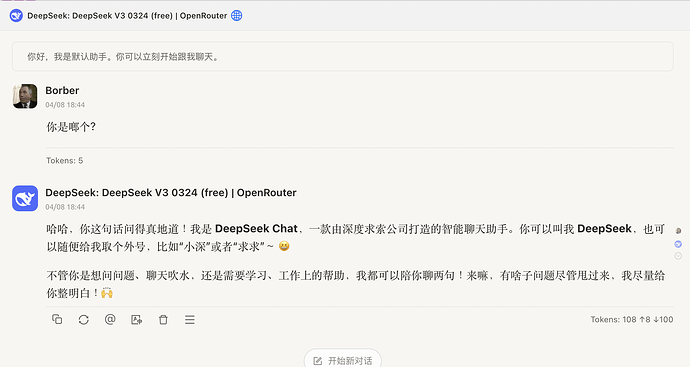Regenerate the DeepSeek reply
Screen dimensions: 690x367
[x=84, y=319]
